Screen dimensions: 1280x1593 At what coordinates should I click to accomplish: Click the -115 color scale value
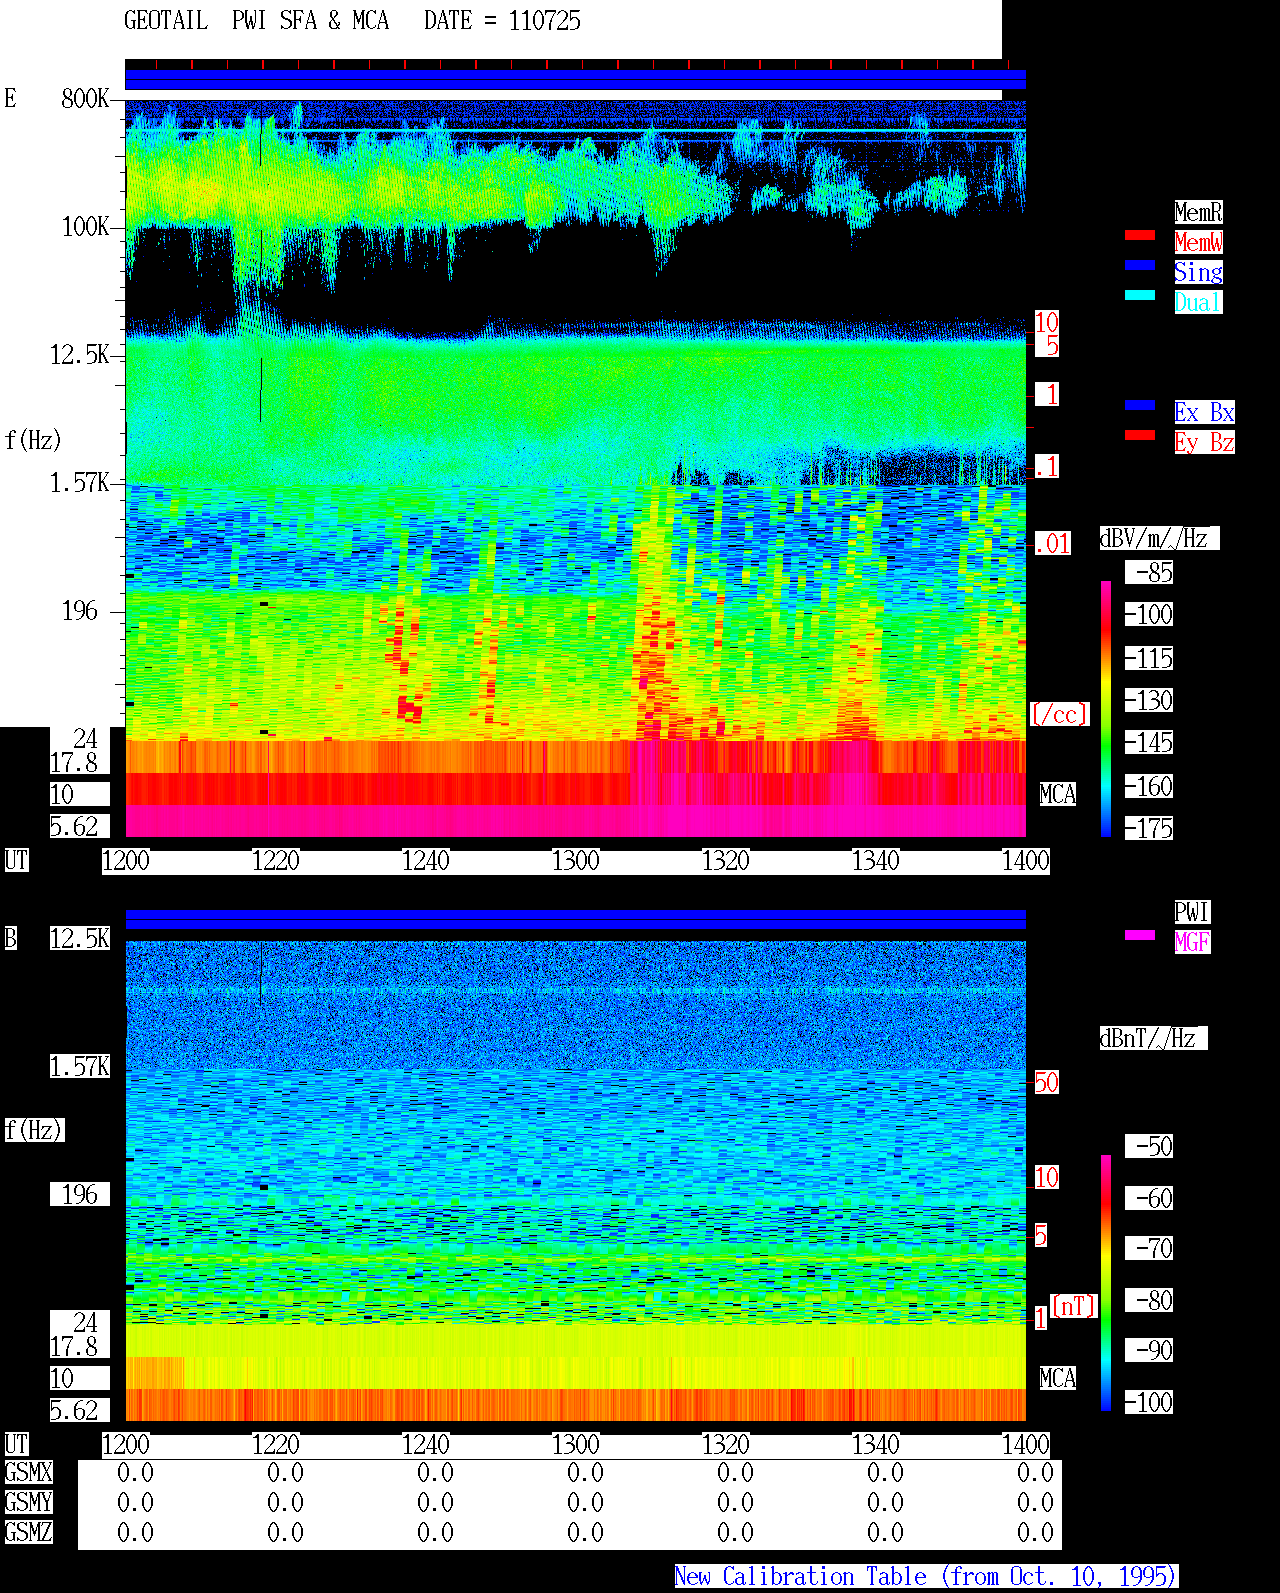coord(1149,658)
